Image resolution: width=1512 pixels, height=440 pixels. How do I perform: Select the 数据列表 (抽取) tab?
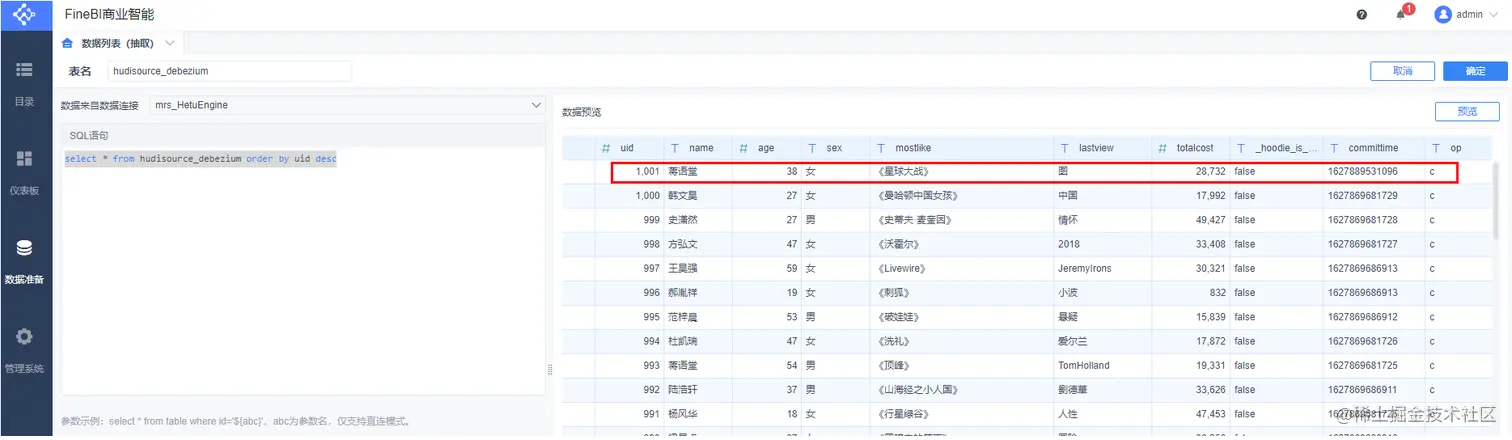click(x=117, y=43)
